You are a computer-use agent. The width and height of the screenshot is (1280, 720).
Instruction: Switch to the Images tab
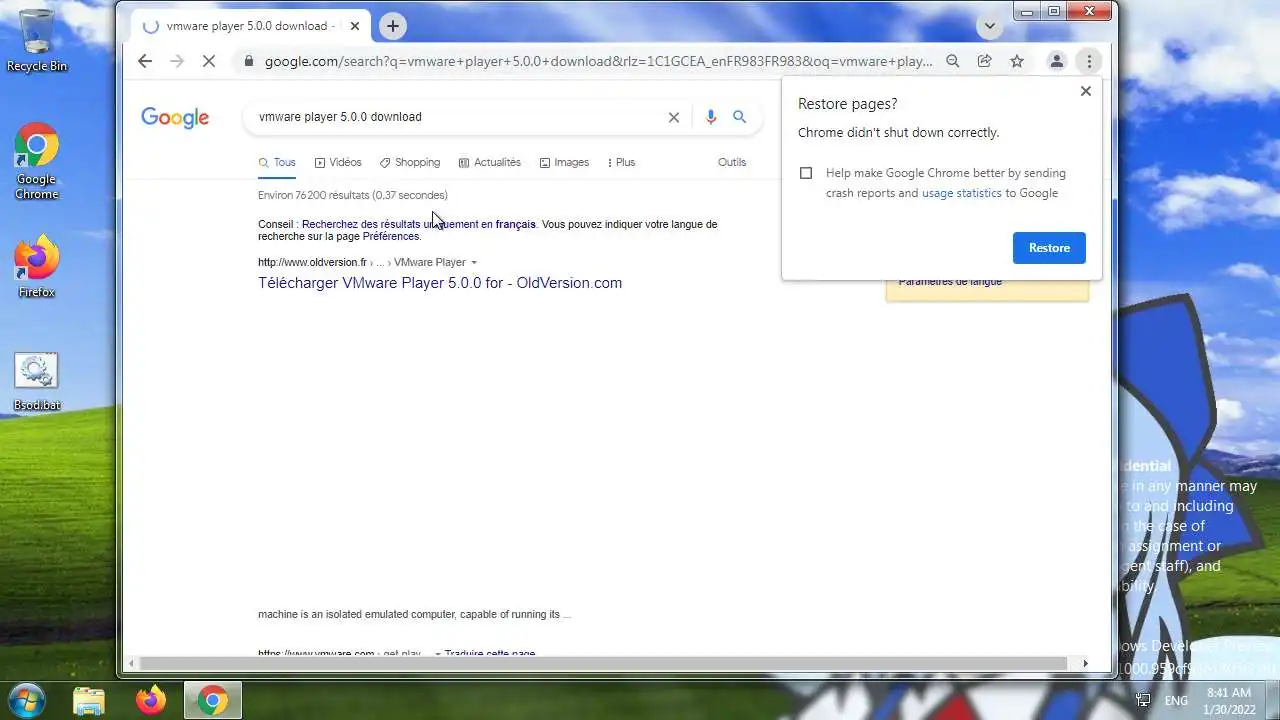564,162
